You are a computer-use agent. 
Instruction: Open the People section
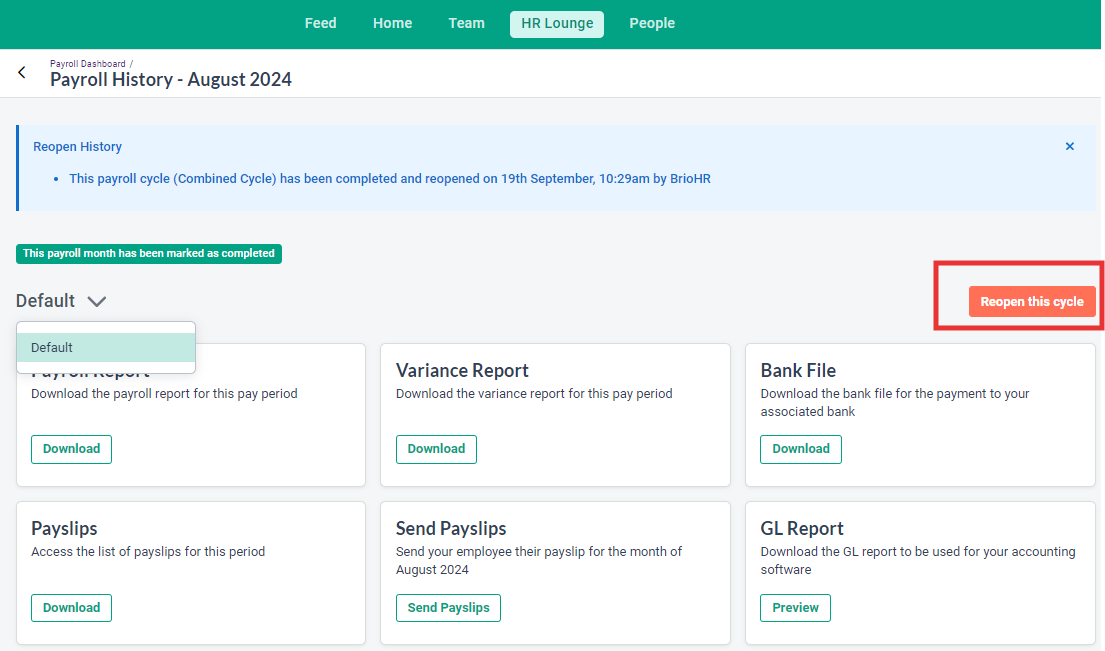pos(651,22)
